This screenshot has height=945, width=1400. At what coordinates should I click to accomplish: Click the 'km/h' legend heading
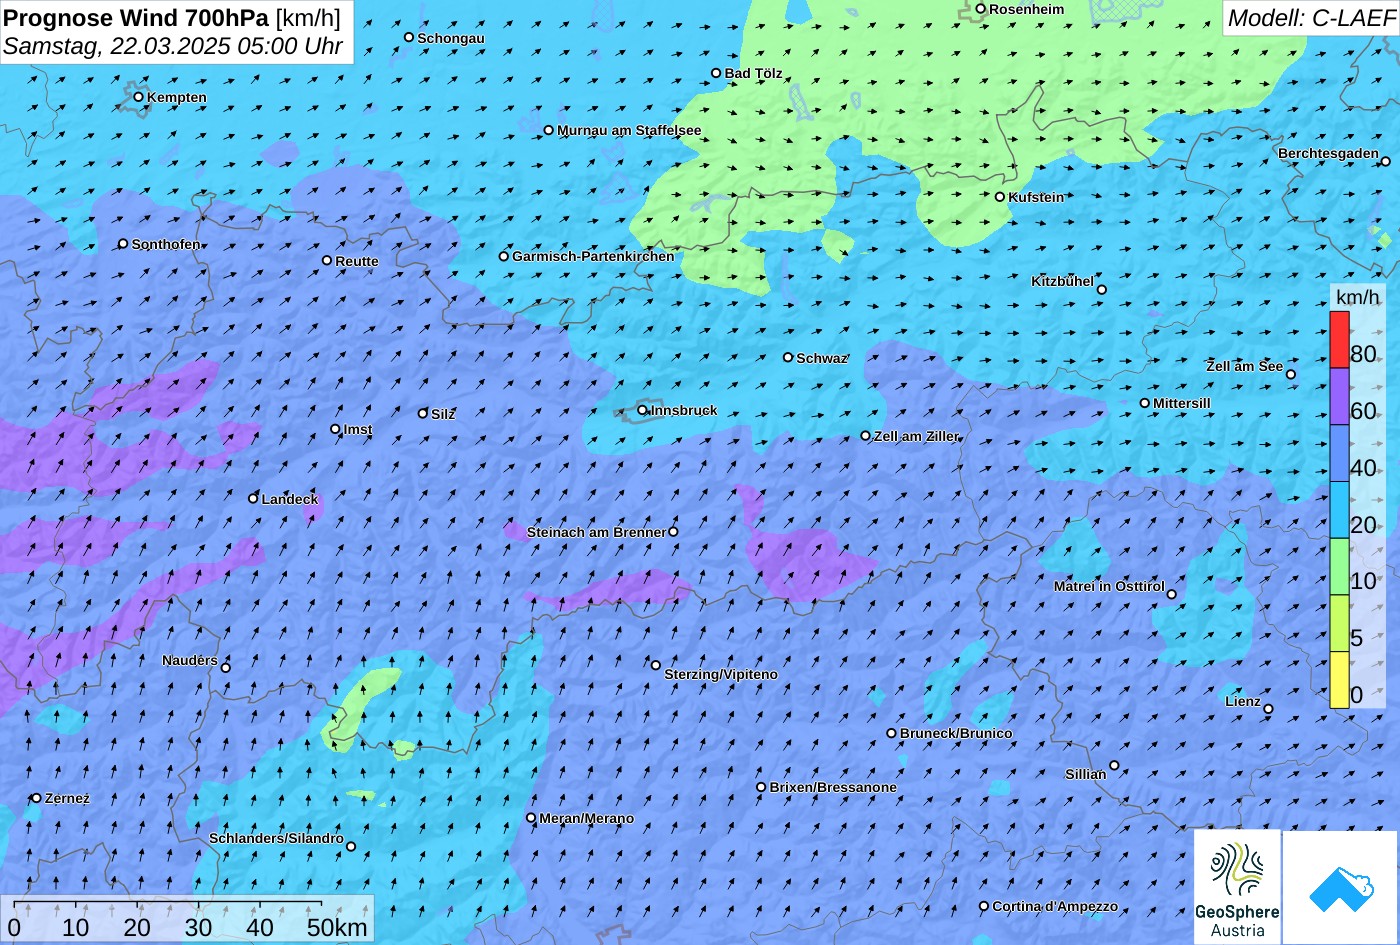(x=1357, y=297)
